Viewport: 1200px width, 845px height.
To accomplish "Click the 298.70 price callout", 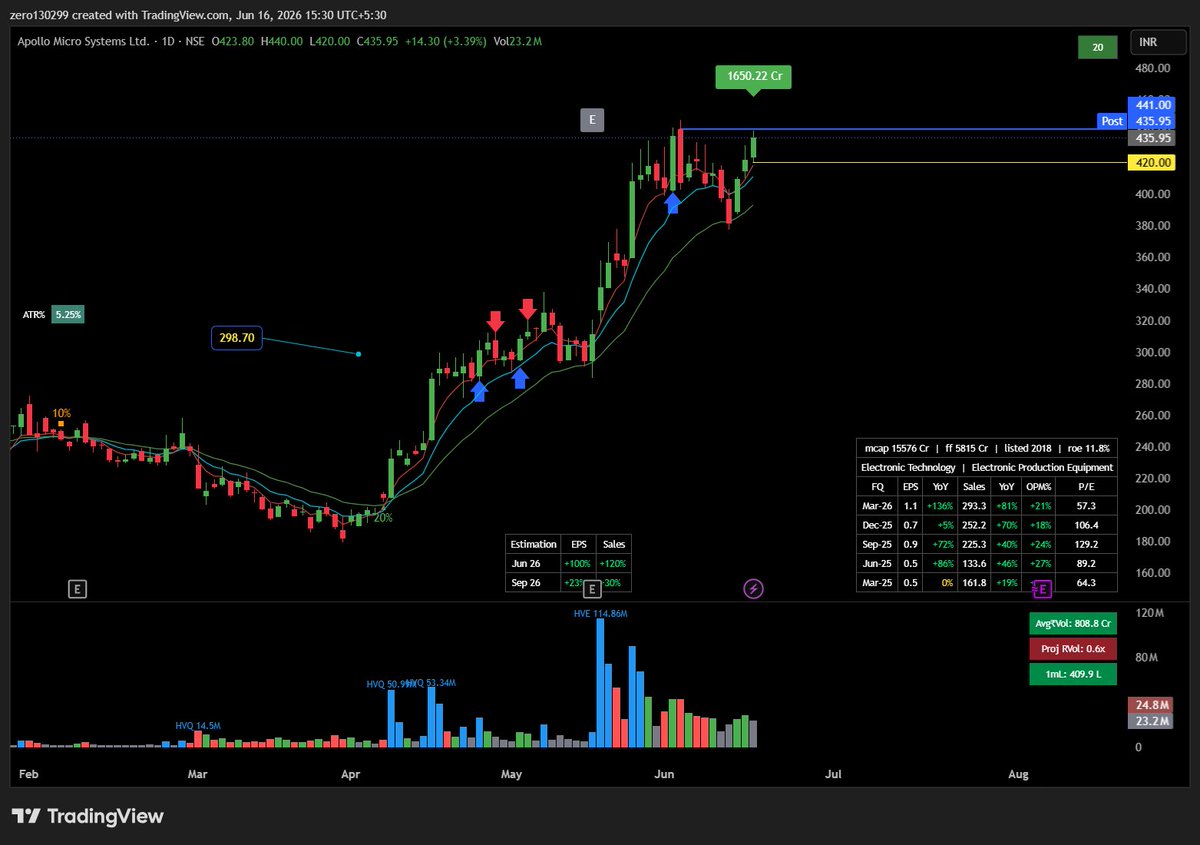I will 237,338.
